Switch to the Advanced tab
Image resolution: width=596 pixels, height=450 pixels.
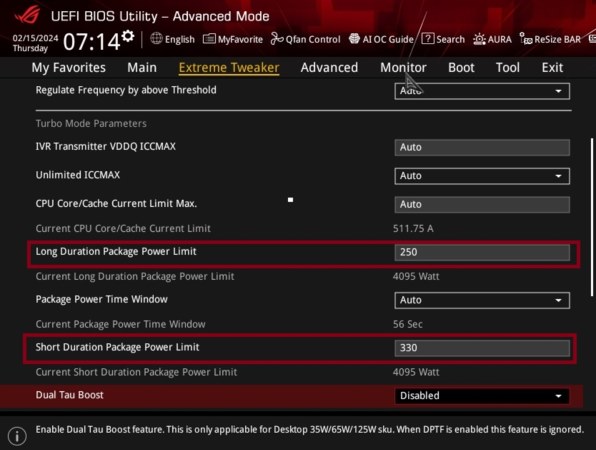point(329,68)
